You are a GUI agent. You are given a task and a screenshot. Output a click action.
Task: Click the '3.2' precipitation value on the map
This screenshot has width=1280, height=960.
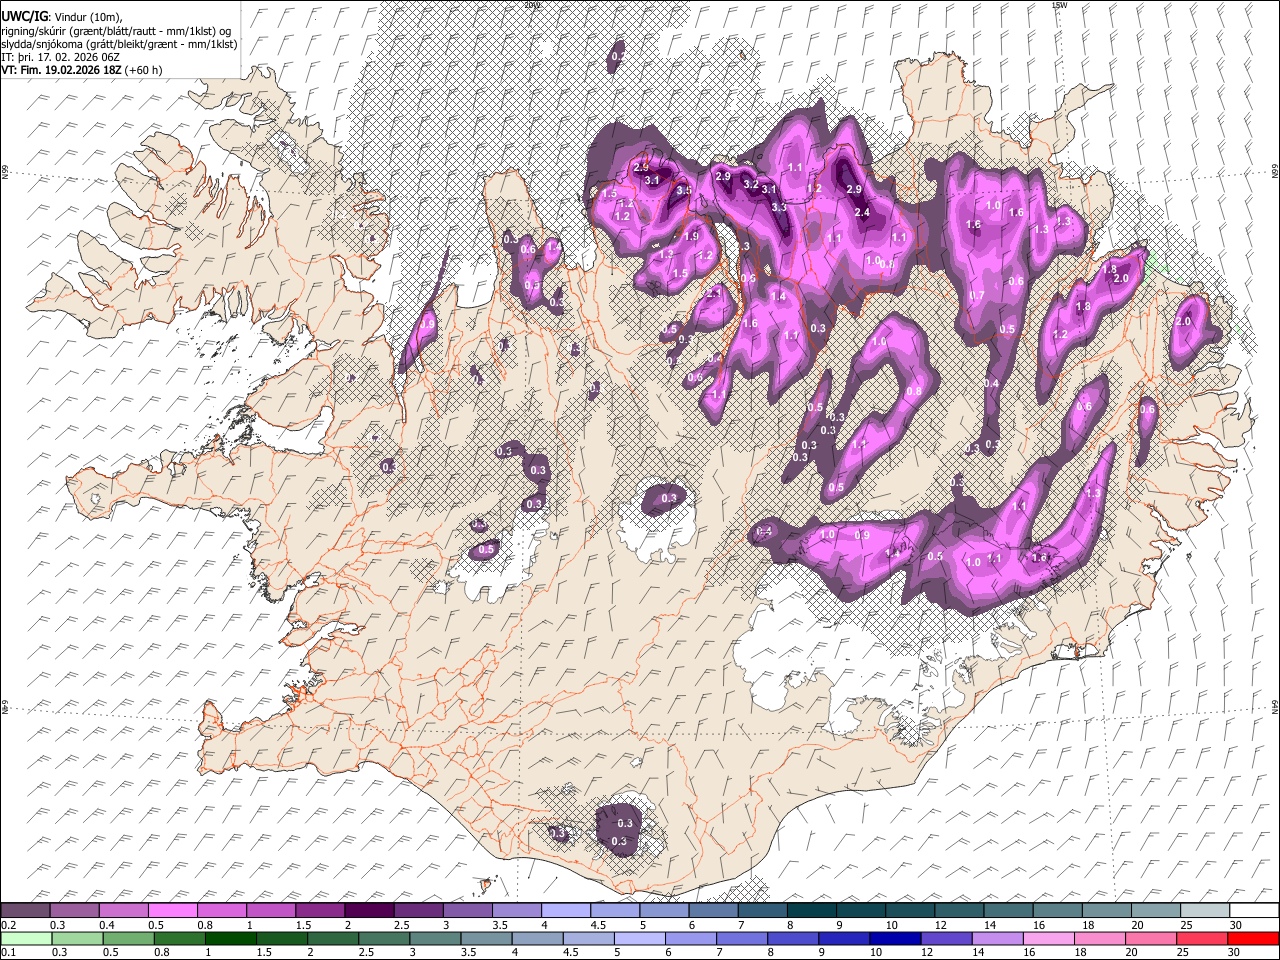coord(750,183)
